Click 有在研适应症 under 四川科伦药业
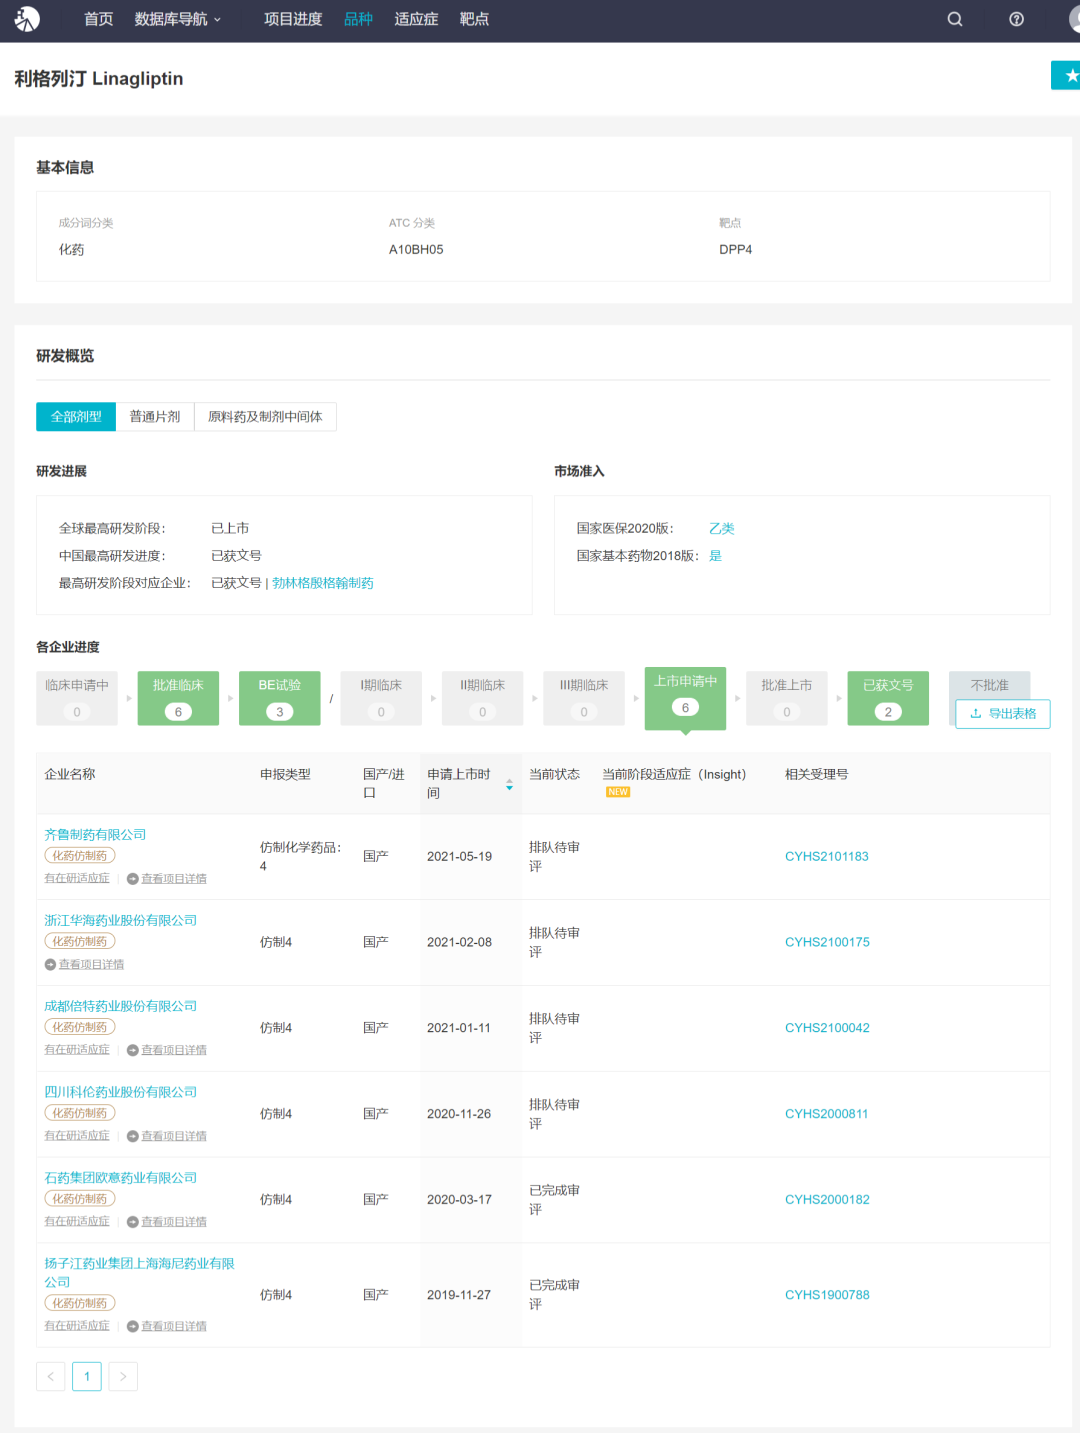 77,1137
